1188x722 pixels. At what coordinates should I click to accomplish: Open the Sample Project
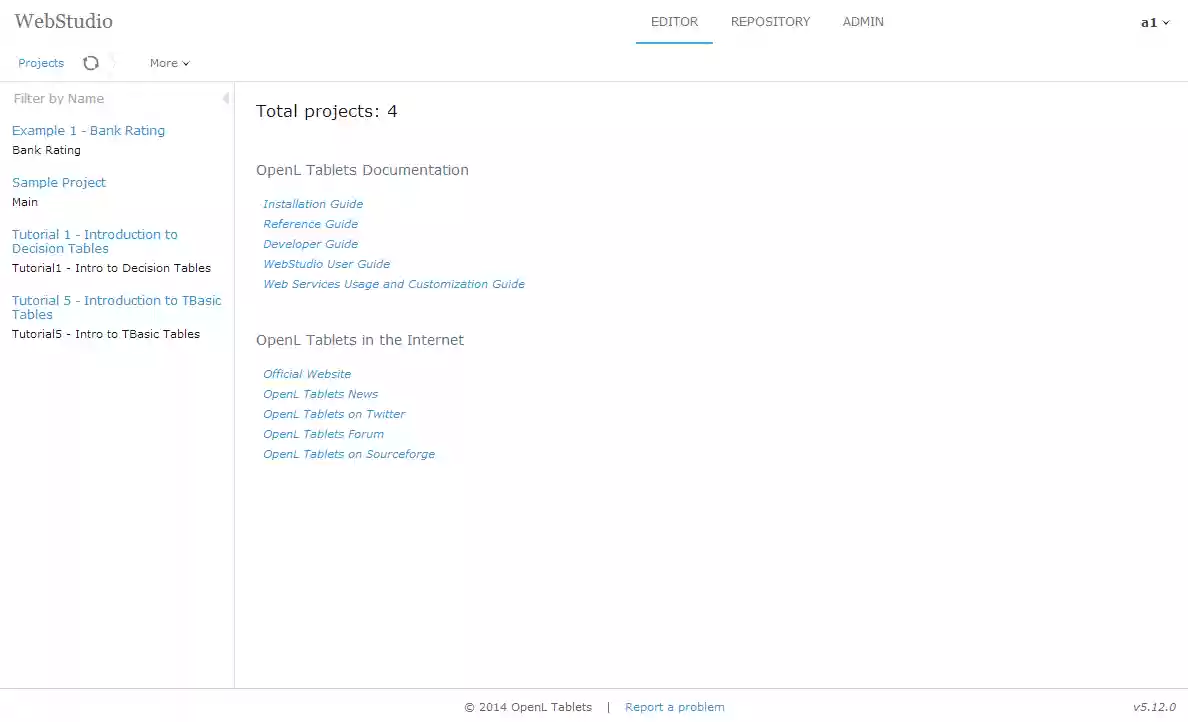pos(58,182)
